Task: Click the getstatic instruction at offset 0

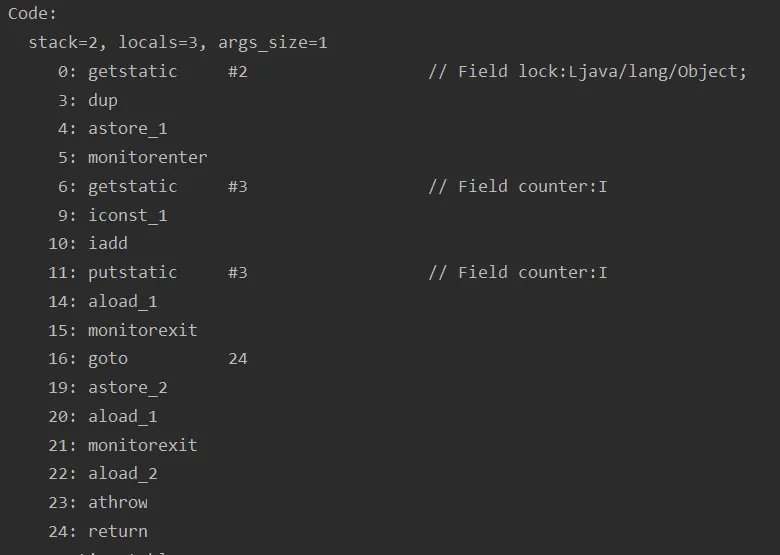Action: coord(132,72)
